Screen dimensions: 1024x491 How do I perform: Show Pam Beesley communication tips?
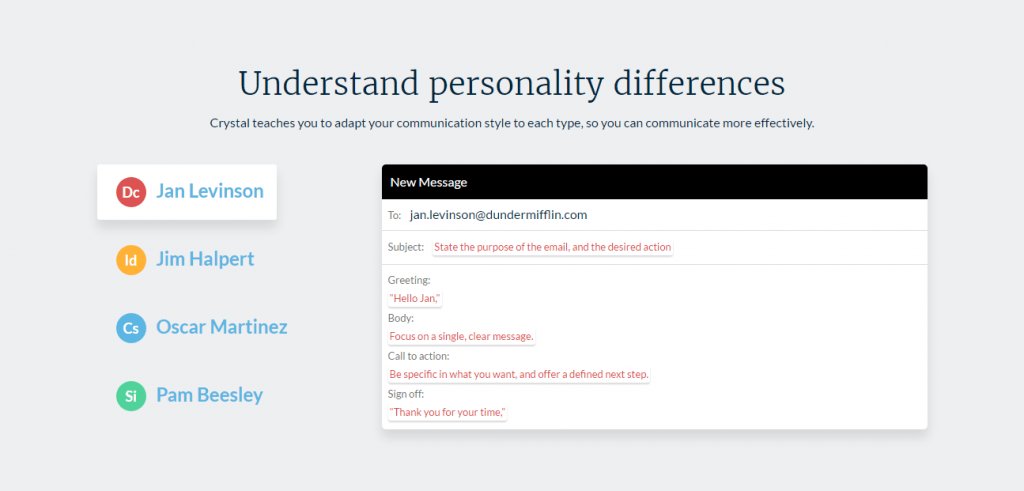[209, 395]
